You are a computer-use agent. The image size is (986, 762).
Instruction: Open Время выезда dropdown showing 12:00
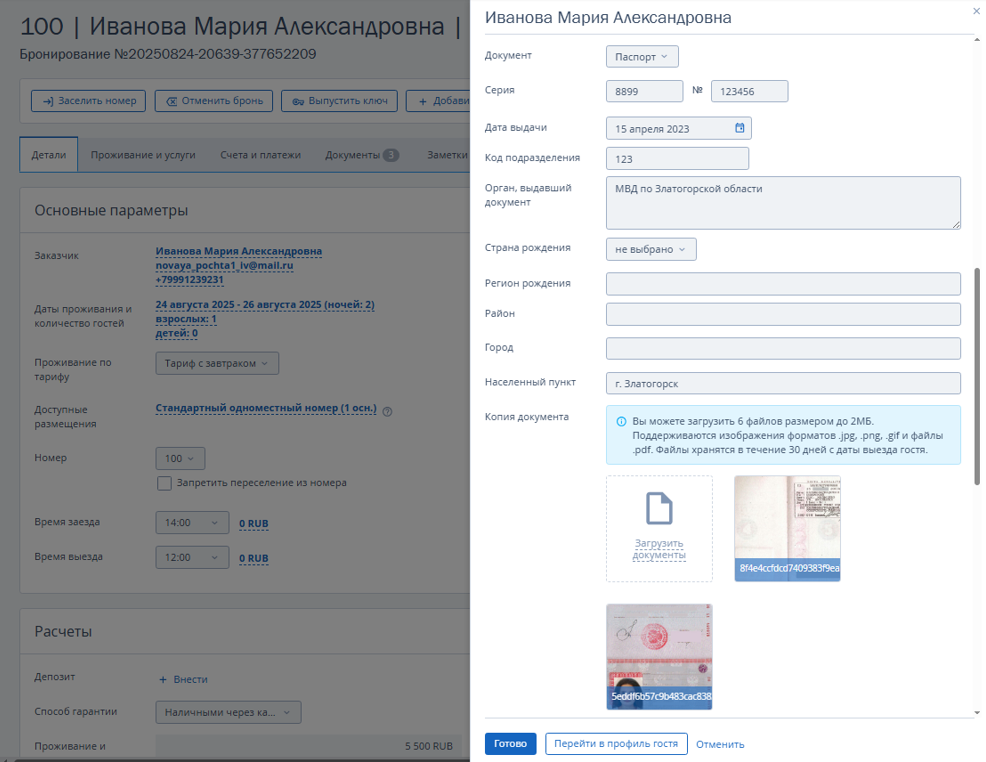click(x=192, y=558)
